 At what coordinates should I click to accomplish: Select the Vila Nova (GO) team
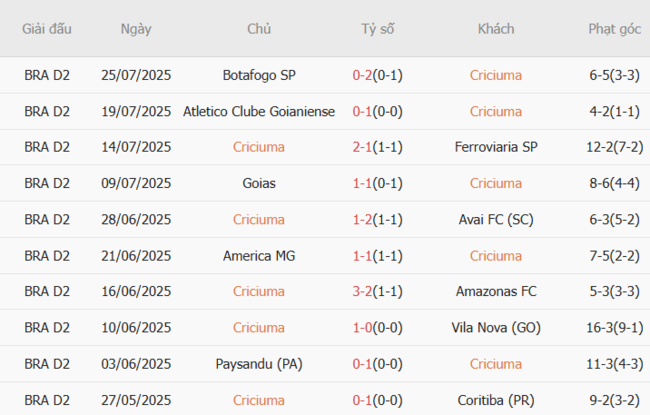[x=495, y=327]
